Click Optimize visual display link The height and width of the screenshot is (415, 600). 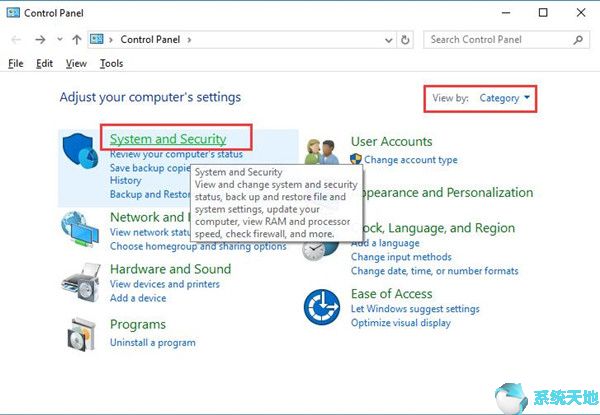tap(401, 323)
